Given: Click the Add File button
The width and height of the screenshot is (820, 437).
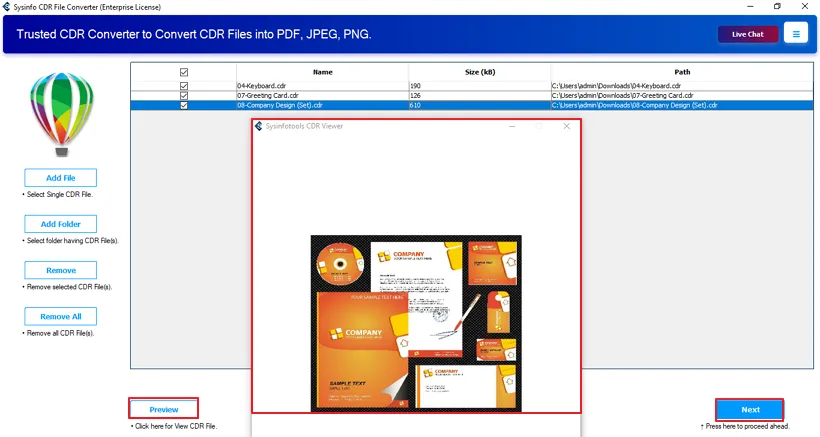Looking at the screenshot, I should pos(61,178).
